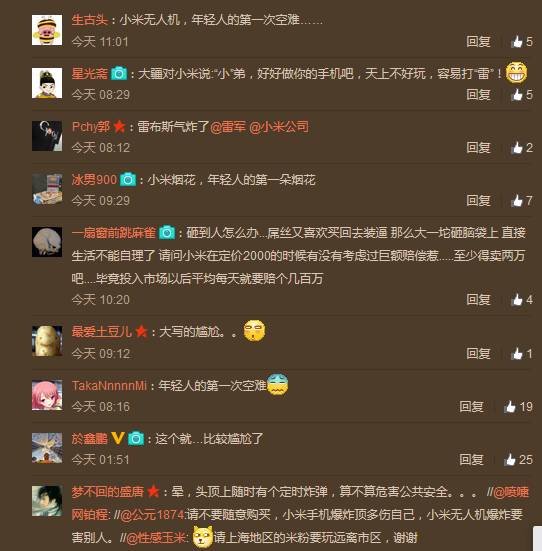
Task: Thumbs-up 冰男900's fireworks comment
Action: (522, 201)
